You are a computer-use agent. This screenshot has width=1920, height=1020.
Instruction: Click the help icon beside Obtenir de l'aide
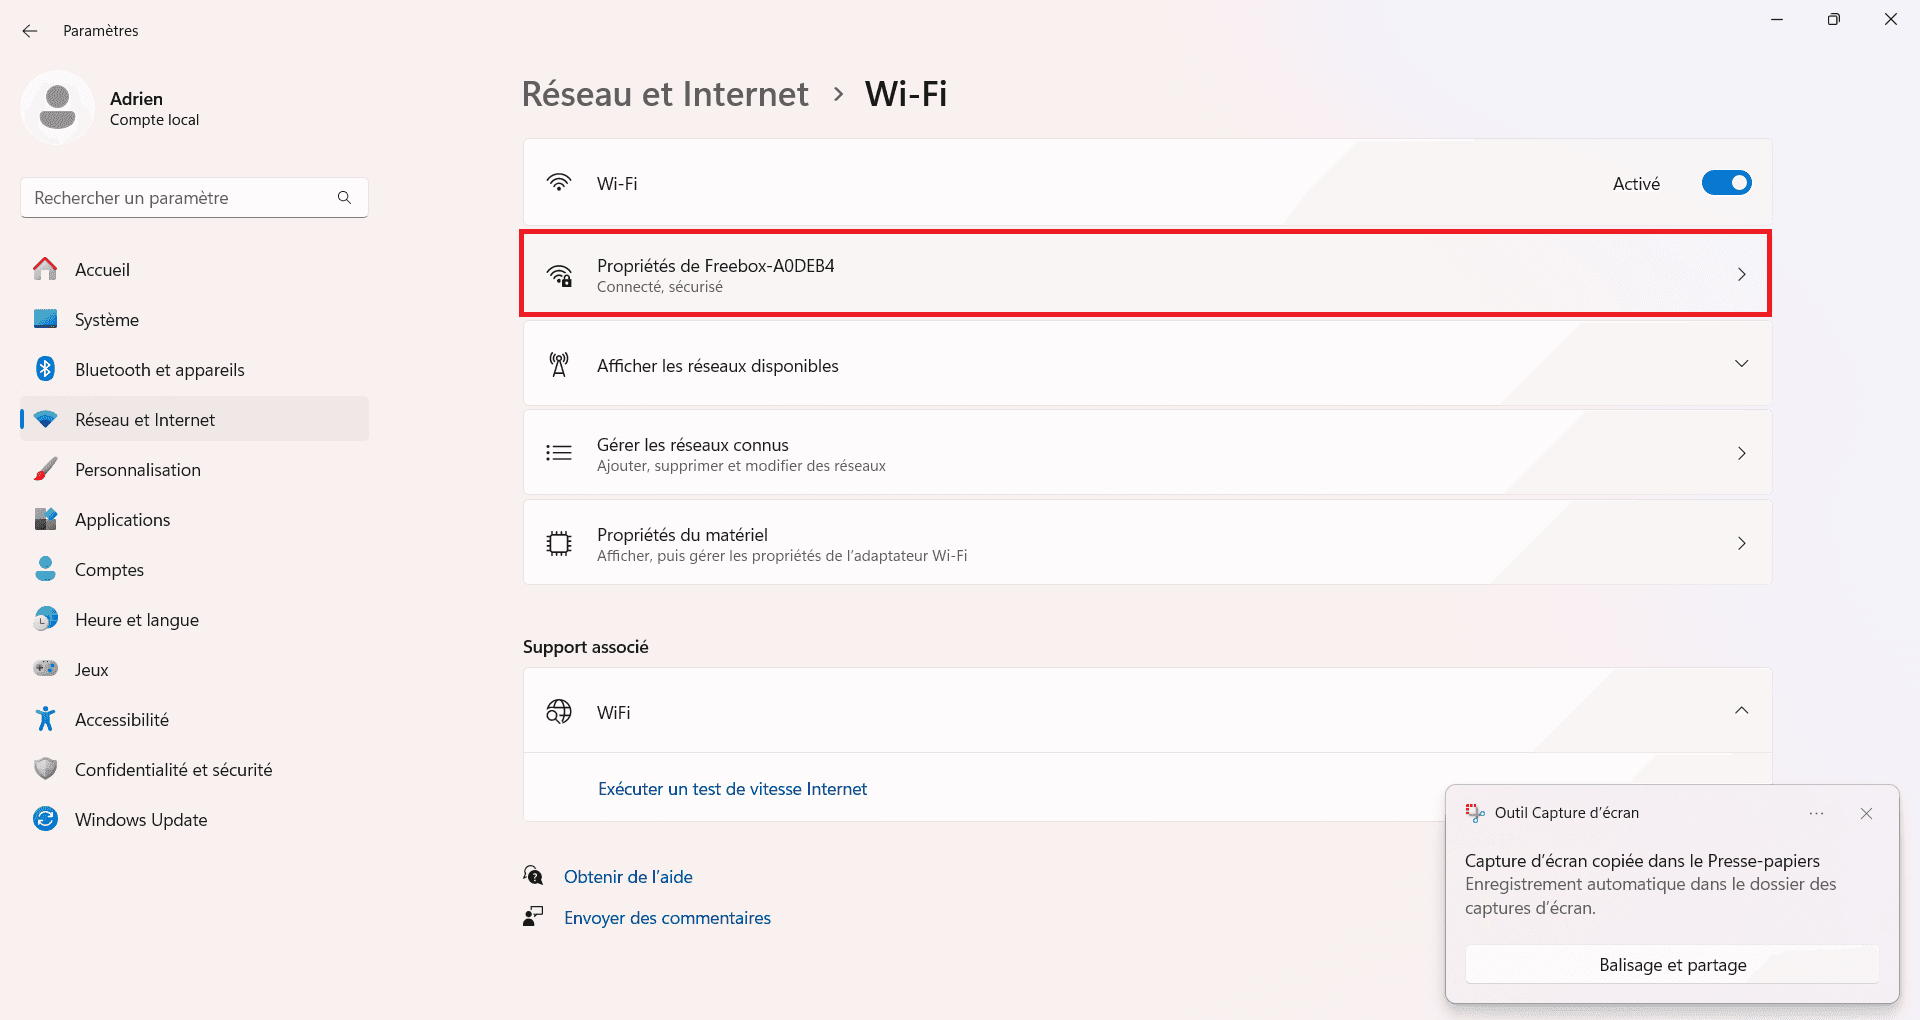(533, 876)
